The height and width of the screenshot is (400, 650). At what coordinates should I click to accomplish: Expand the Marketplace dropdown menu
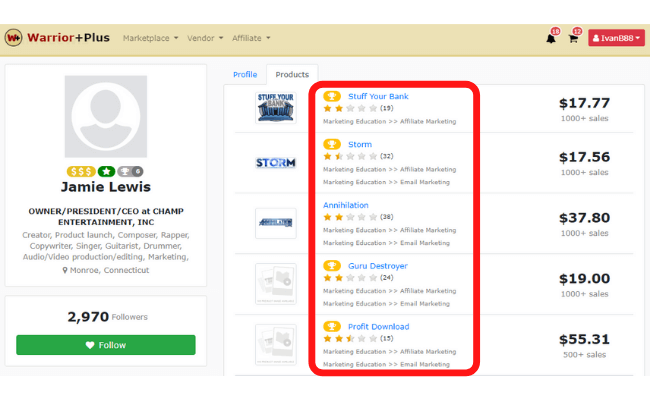pos(150,38)
